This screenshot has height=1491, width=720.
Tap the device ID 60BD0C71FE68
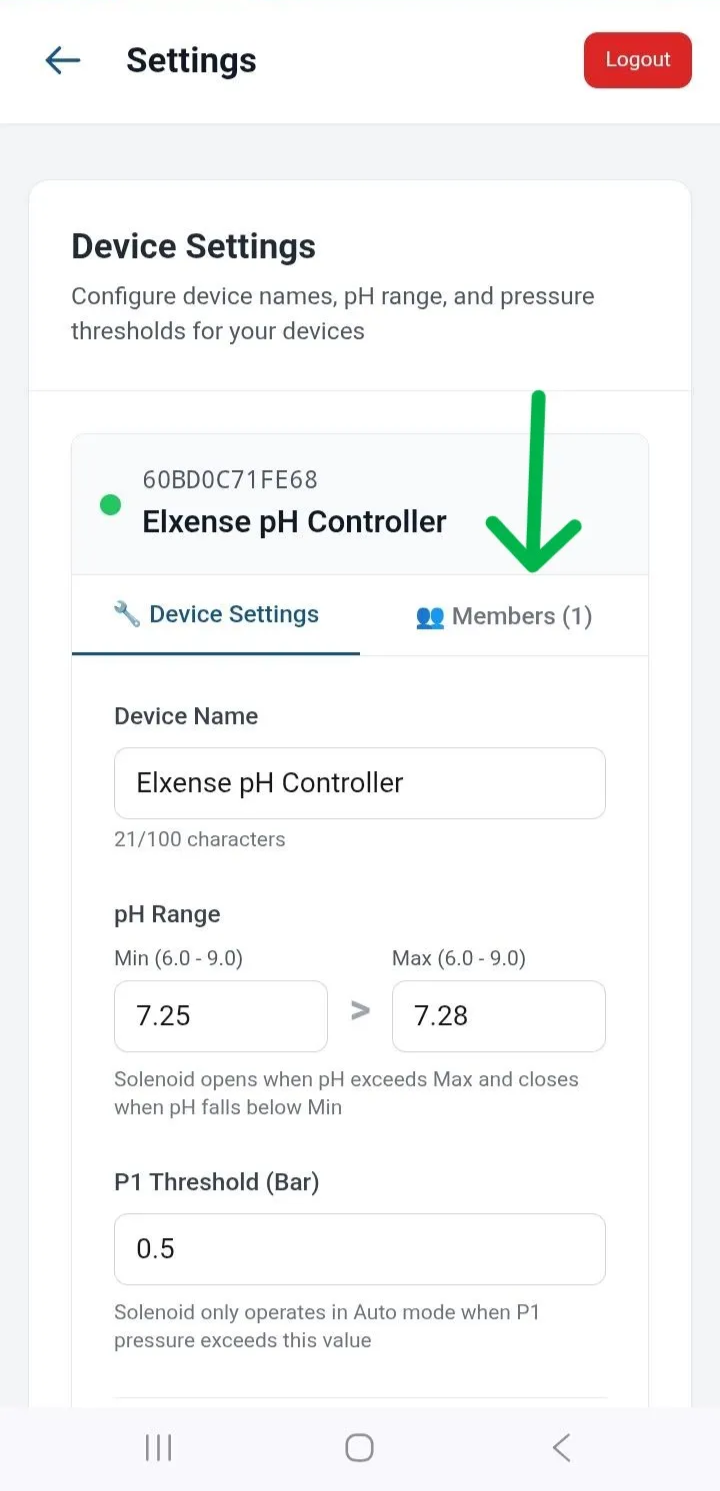point(230,480)
